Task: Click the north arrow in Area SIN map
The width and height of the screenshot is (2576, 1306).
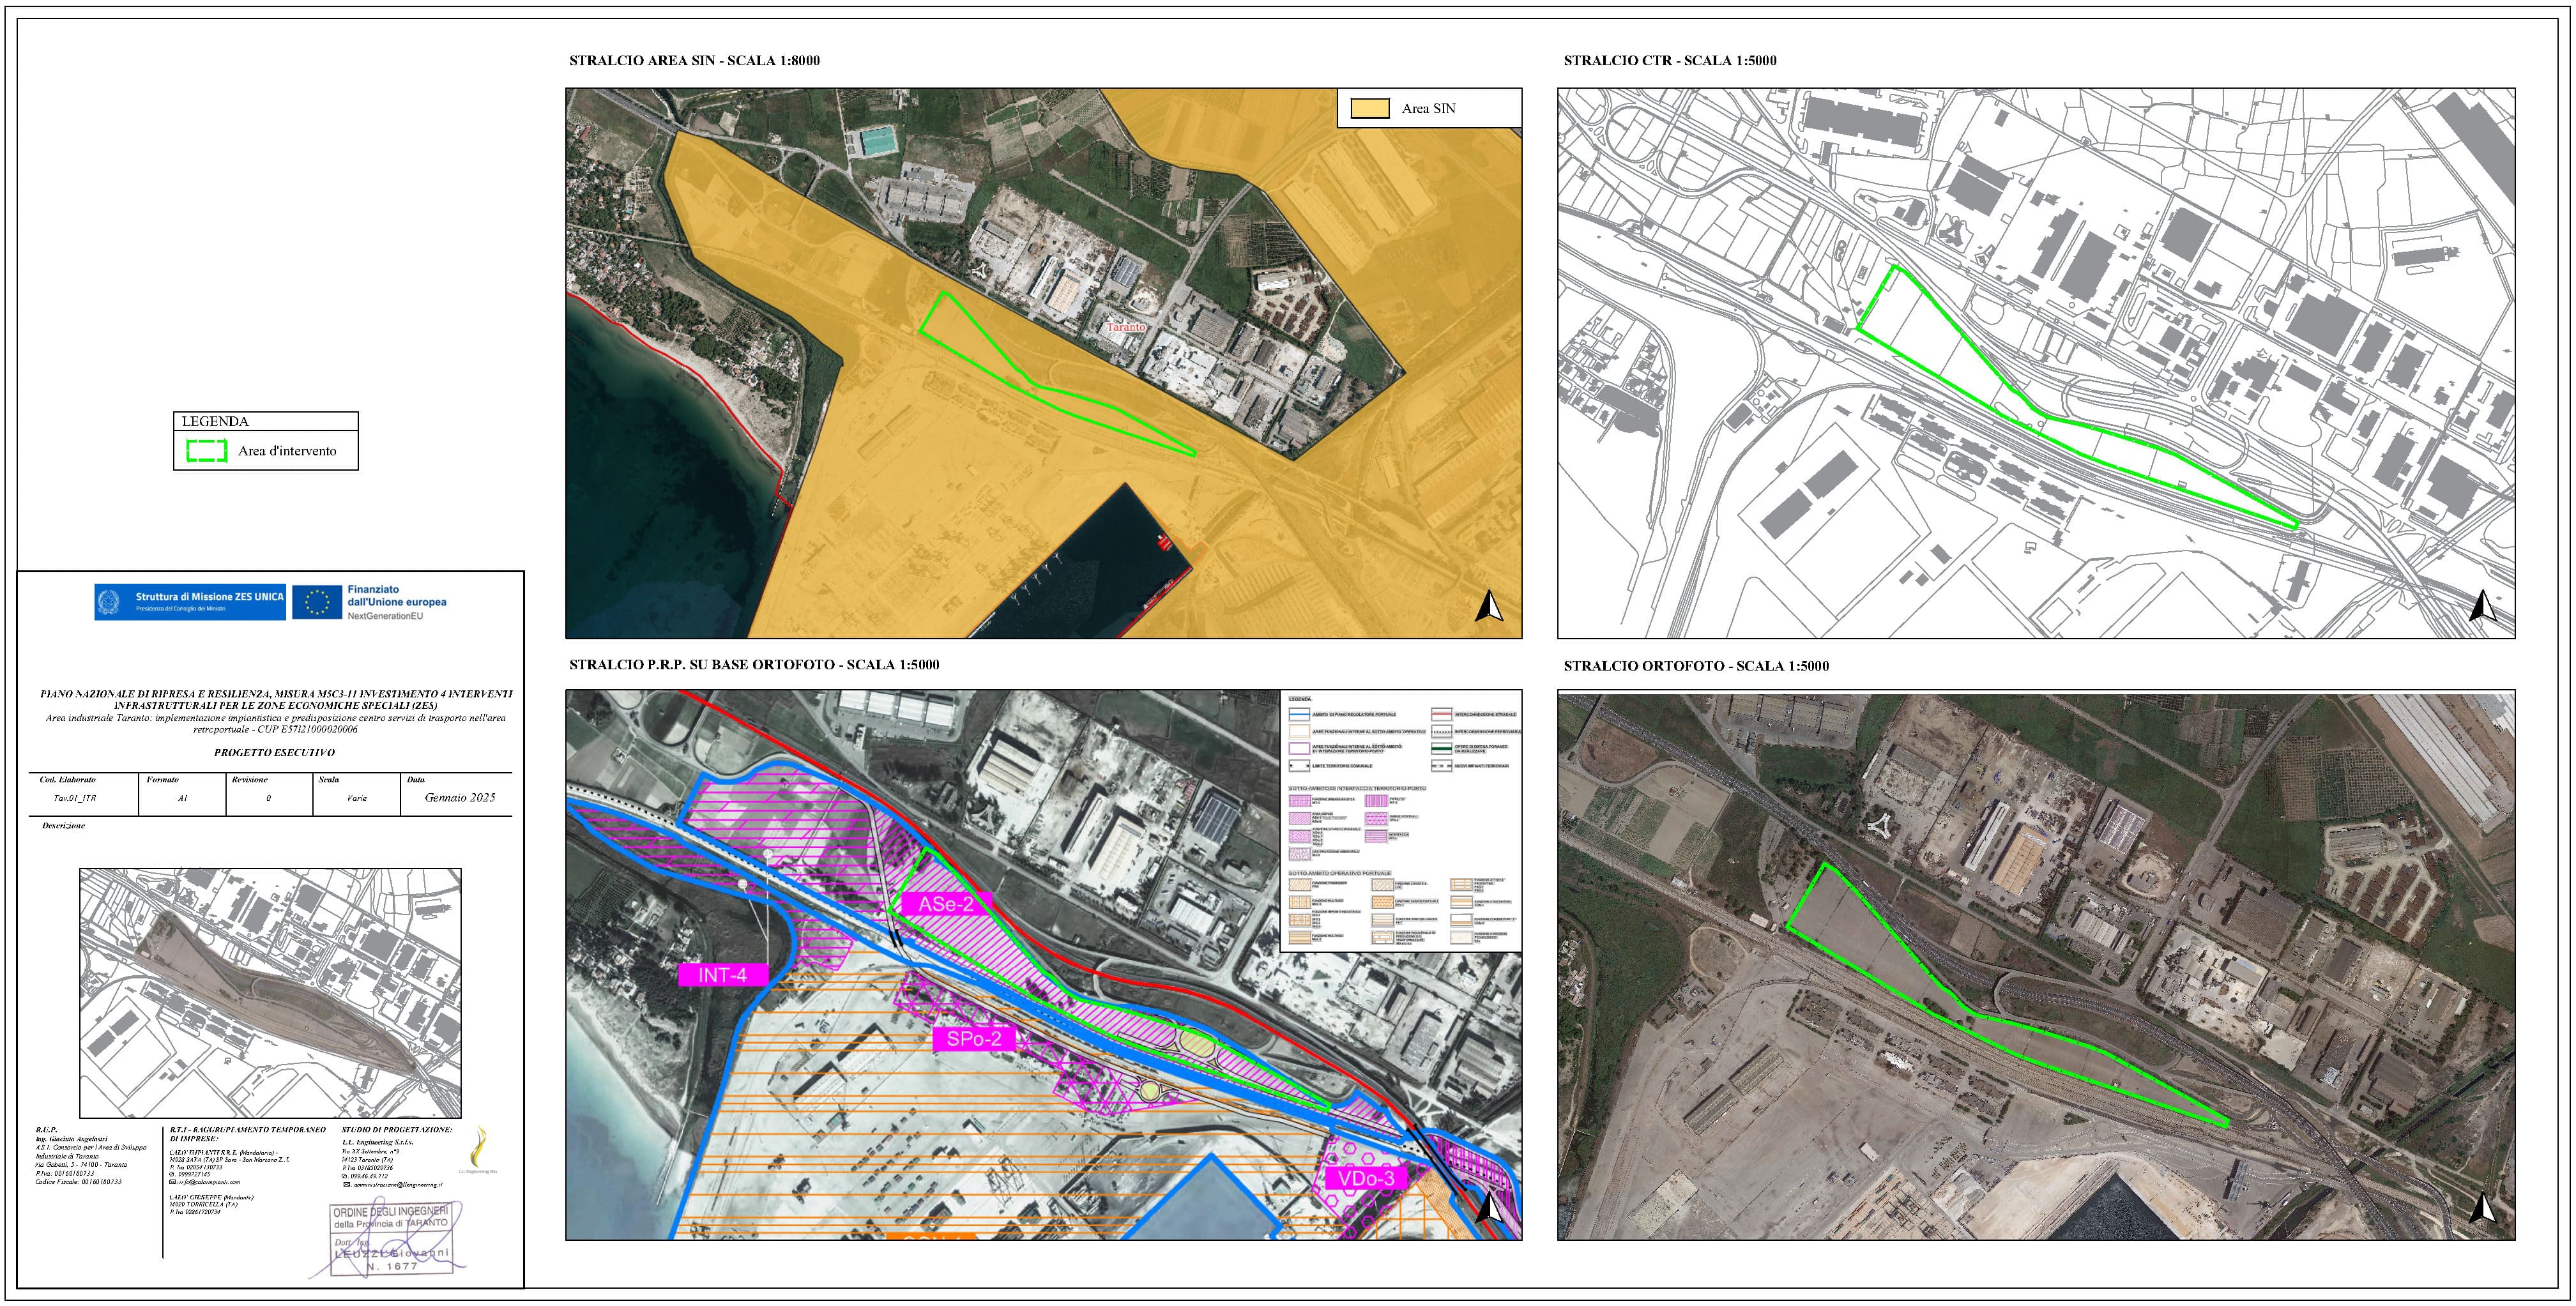Action: (1489, 606)
